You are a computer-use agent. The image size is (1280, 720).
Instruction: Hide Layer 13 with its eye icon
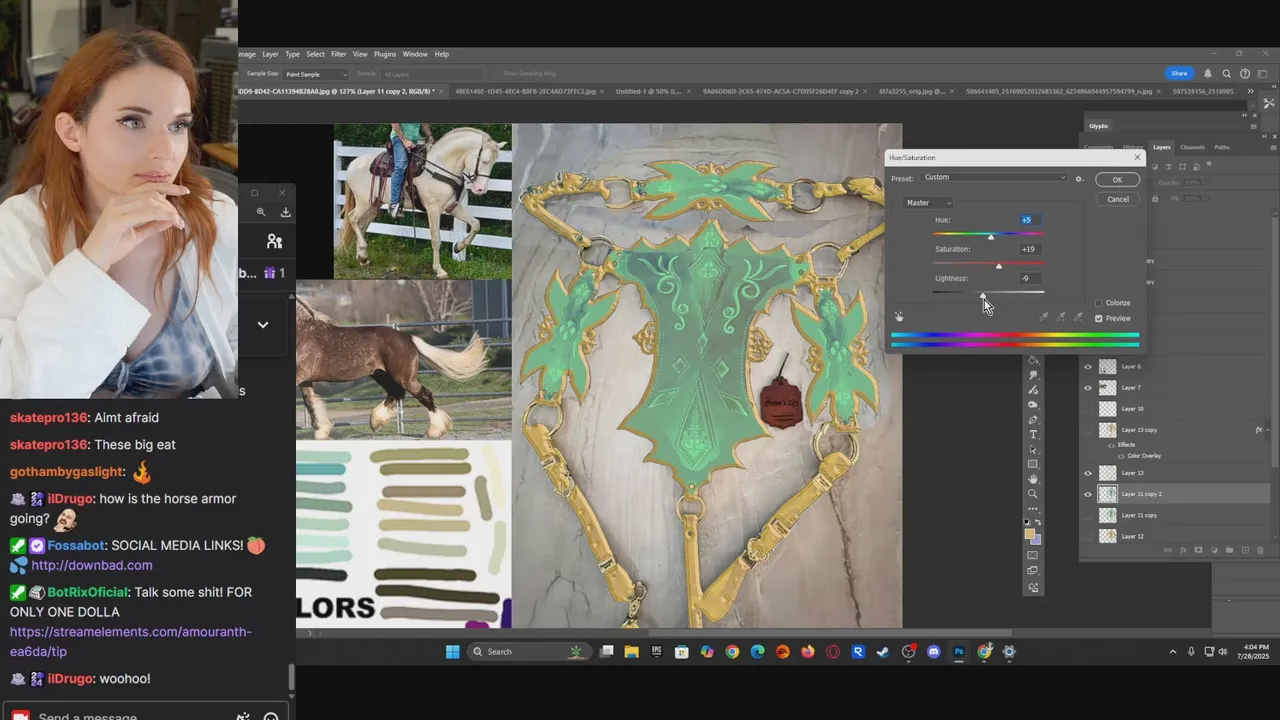tap(1088, 473)
